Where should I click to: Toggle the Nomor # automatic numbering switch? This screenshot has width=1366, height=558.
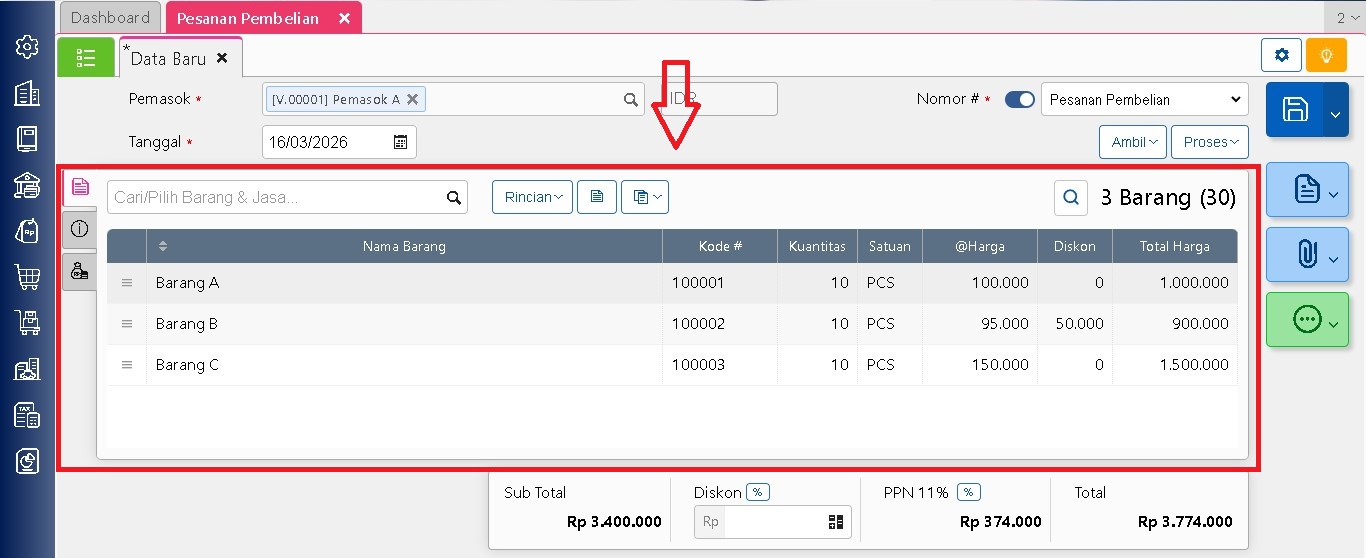click(x=1020, y=100)
